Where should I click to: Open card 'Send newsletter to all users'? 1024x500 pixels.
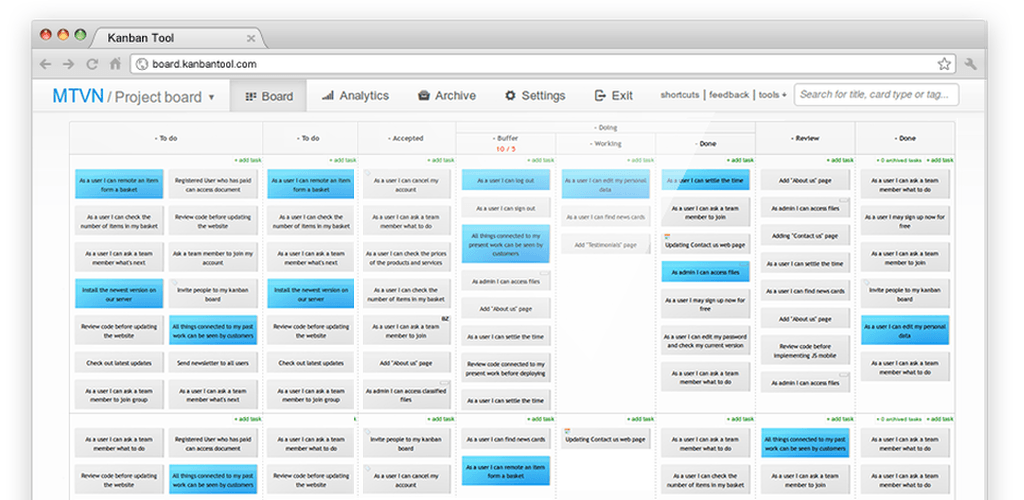[213, 363]
